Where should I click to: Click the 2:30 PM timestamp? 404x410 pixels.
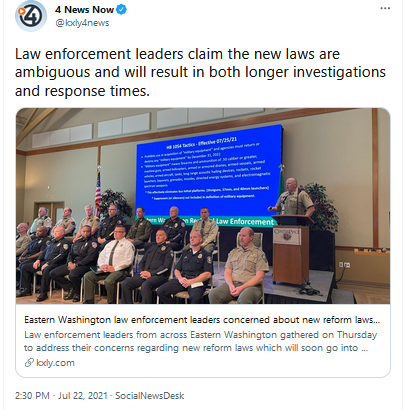click(32, 396)
